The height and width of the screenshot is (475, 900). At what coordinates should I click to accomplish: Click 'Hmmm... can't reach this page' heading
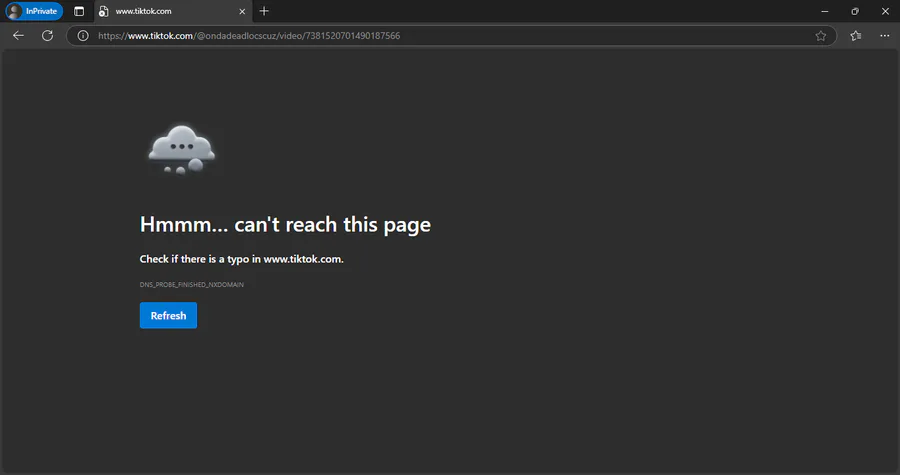click(x=285, y=224)
